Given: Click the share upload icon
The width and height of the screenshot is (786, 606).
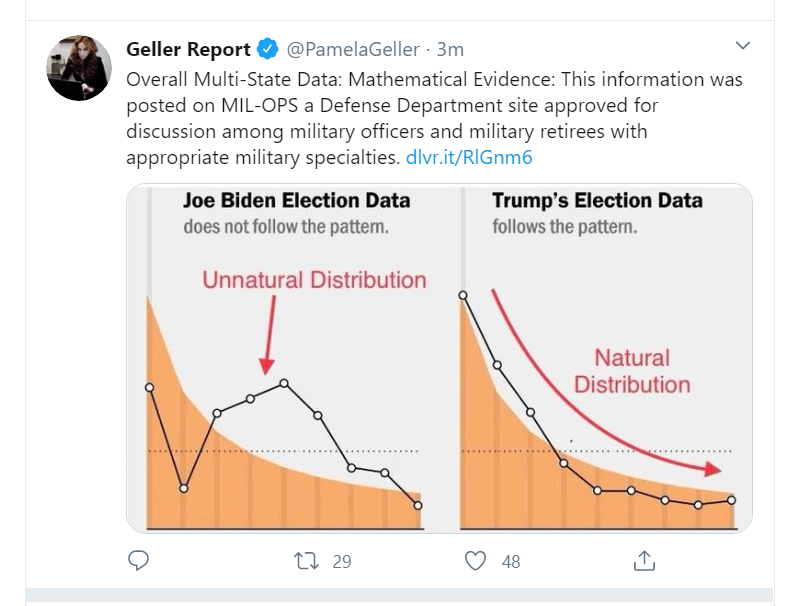Looking at the screenshot, I should (x=644, y=560).
